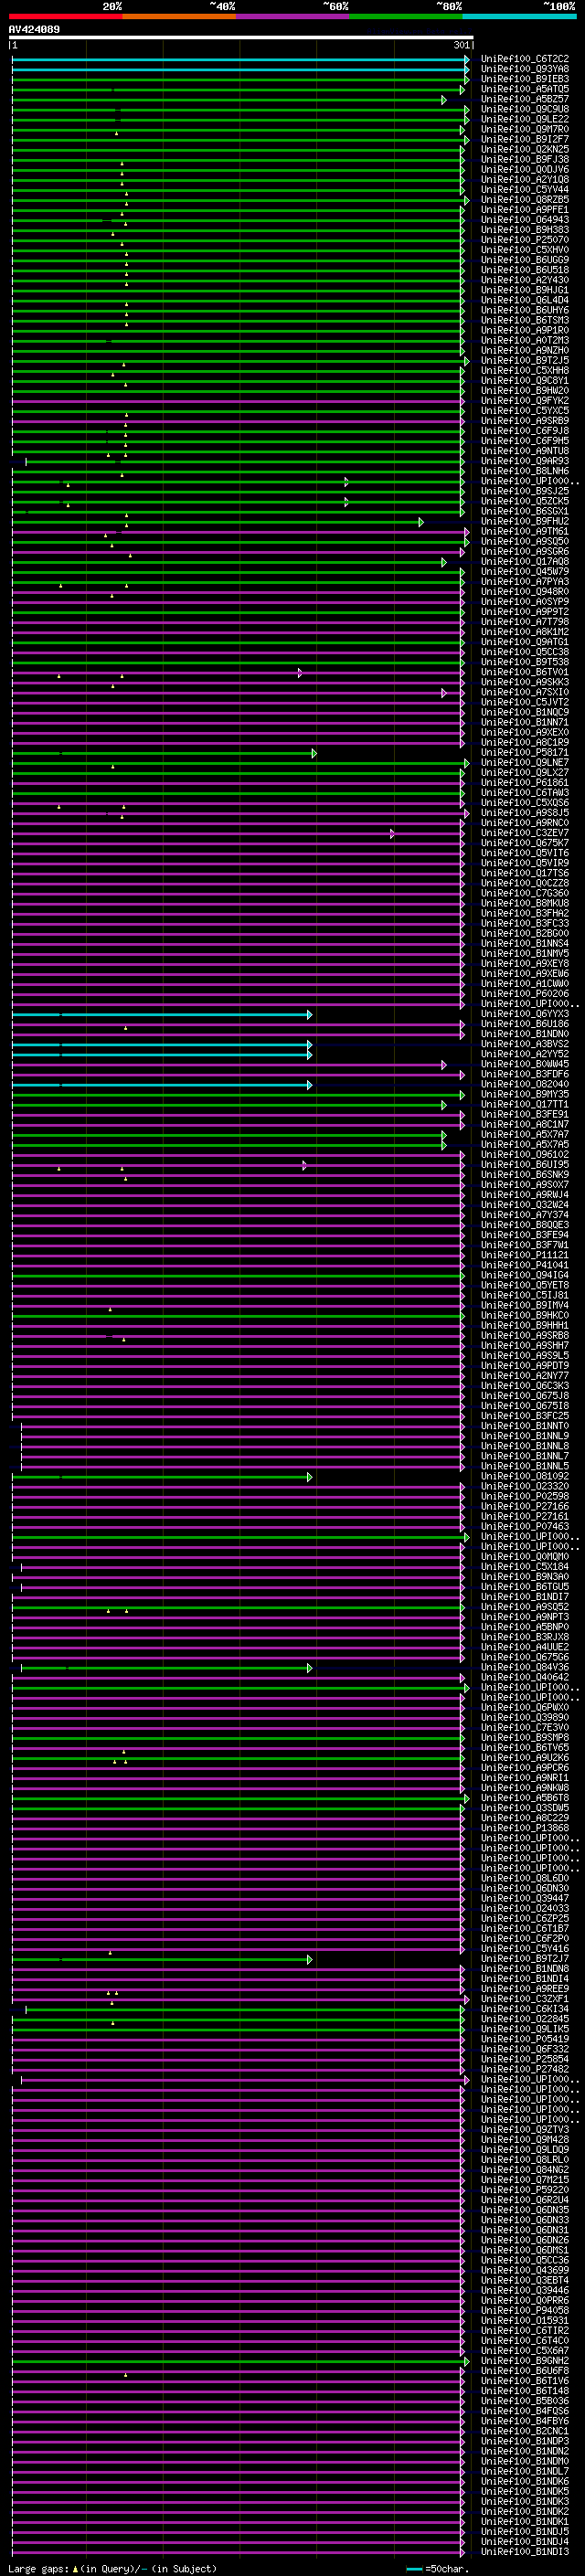This screenshot has height=2576, width=585.
Task: Click hit label UniRef100_B1NNT0
Action: click(525, 1426)
